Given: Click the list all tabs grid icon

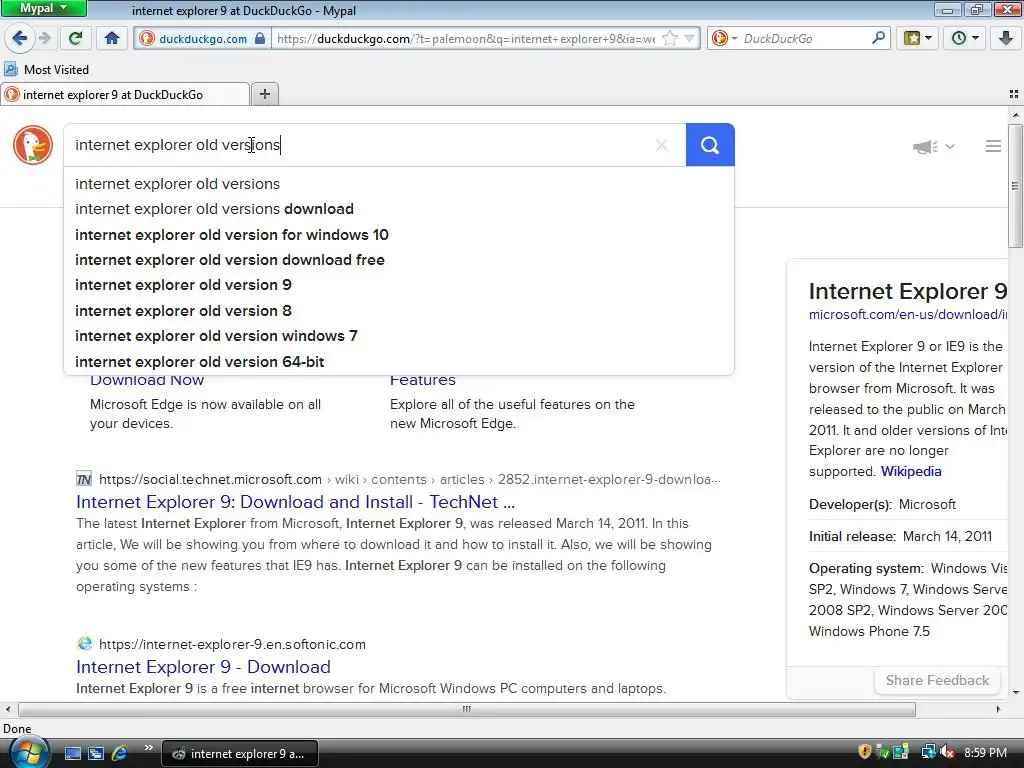Looking at the screenshot, I should (1014, 94).
